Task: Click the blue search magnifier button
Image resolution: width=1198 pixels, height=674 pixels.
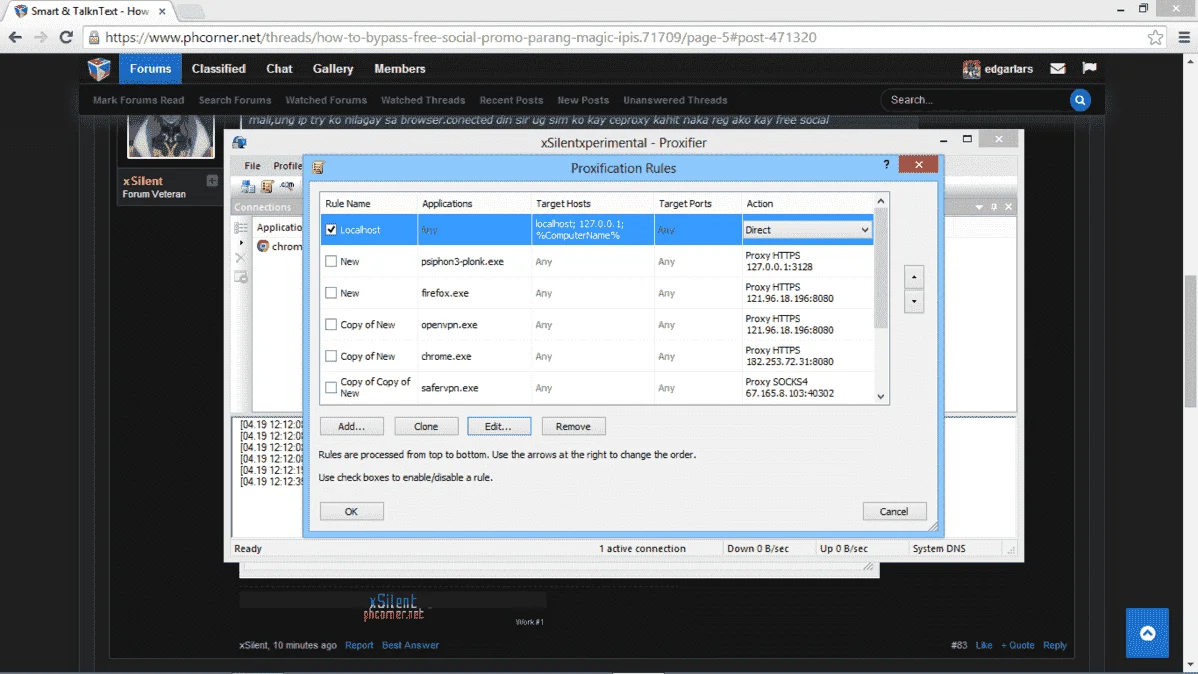Action: point(1080,100)
